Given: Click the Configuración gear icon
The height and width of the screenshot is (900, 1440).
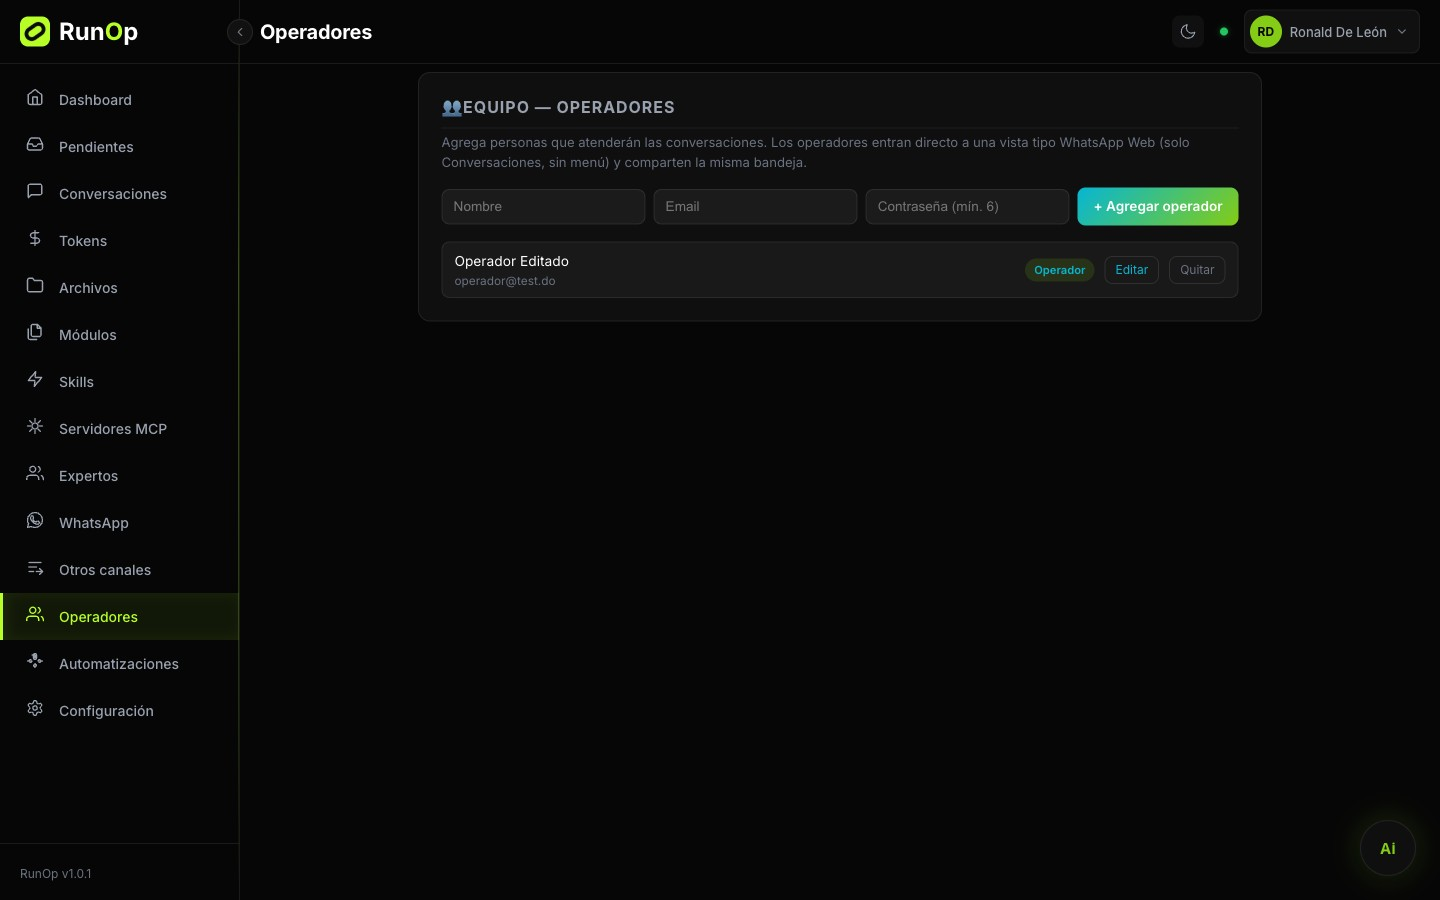Looking at the screenshot, I should pos(35,709).
